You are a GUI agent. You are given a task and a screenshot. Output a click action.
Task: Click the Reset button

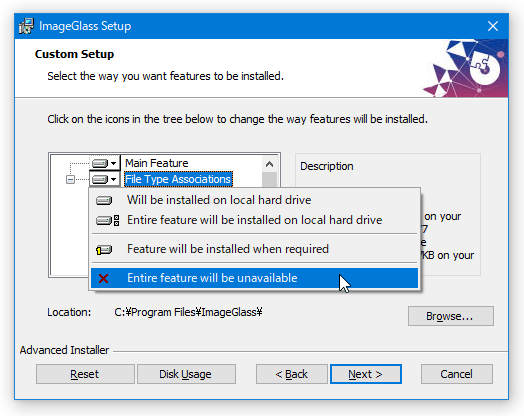pos(85,374)
